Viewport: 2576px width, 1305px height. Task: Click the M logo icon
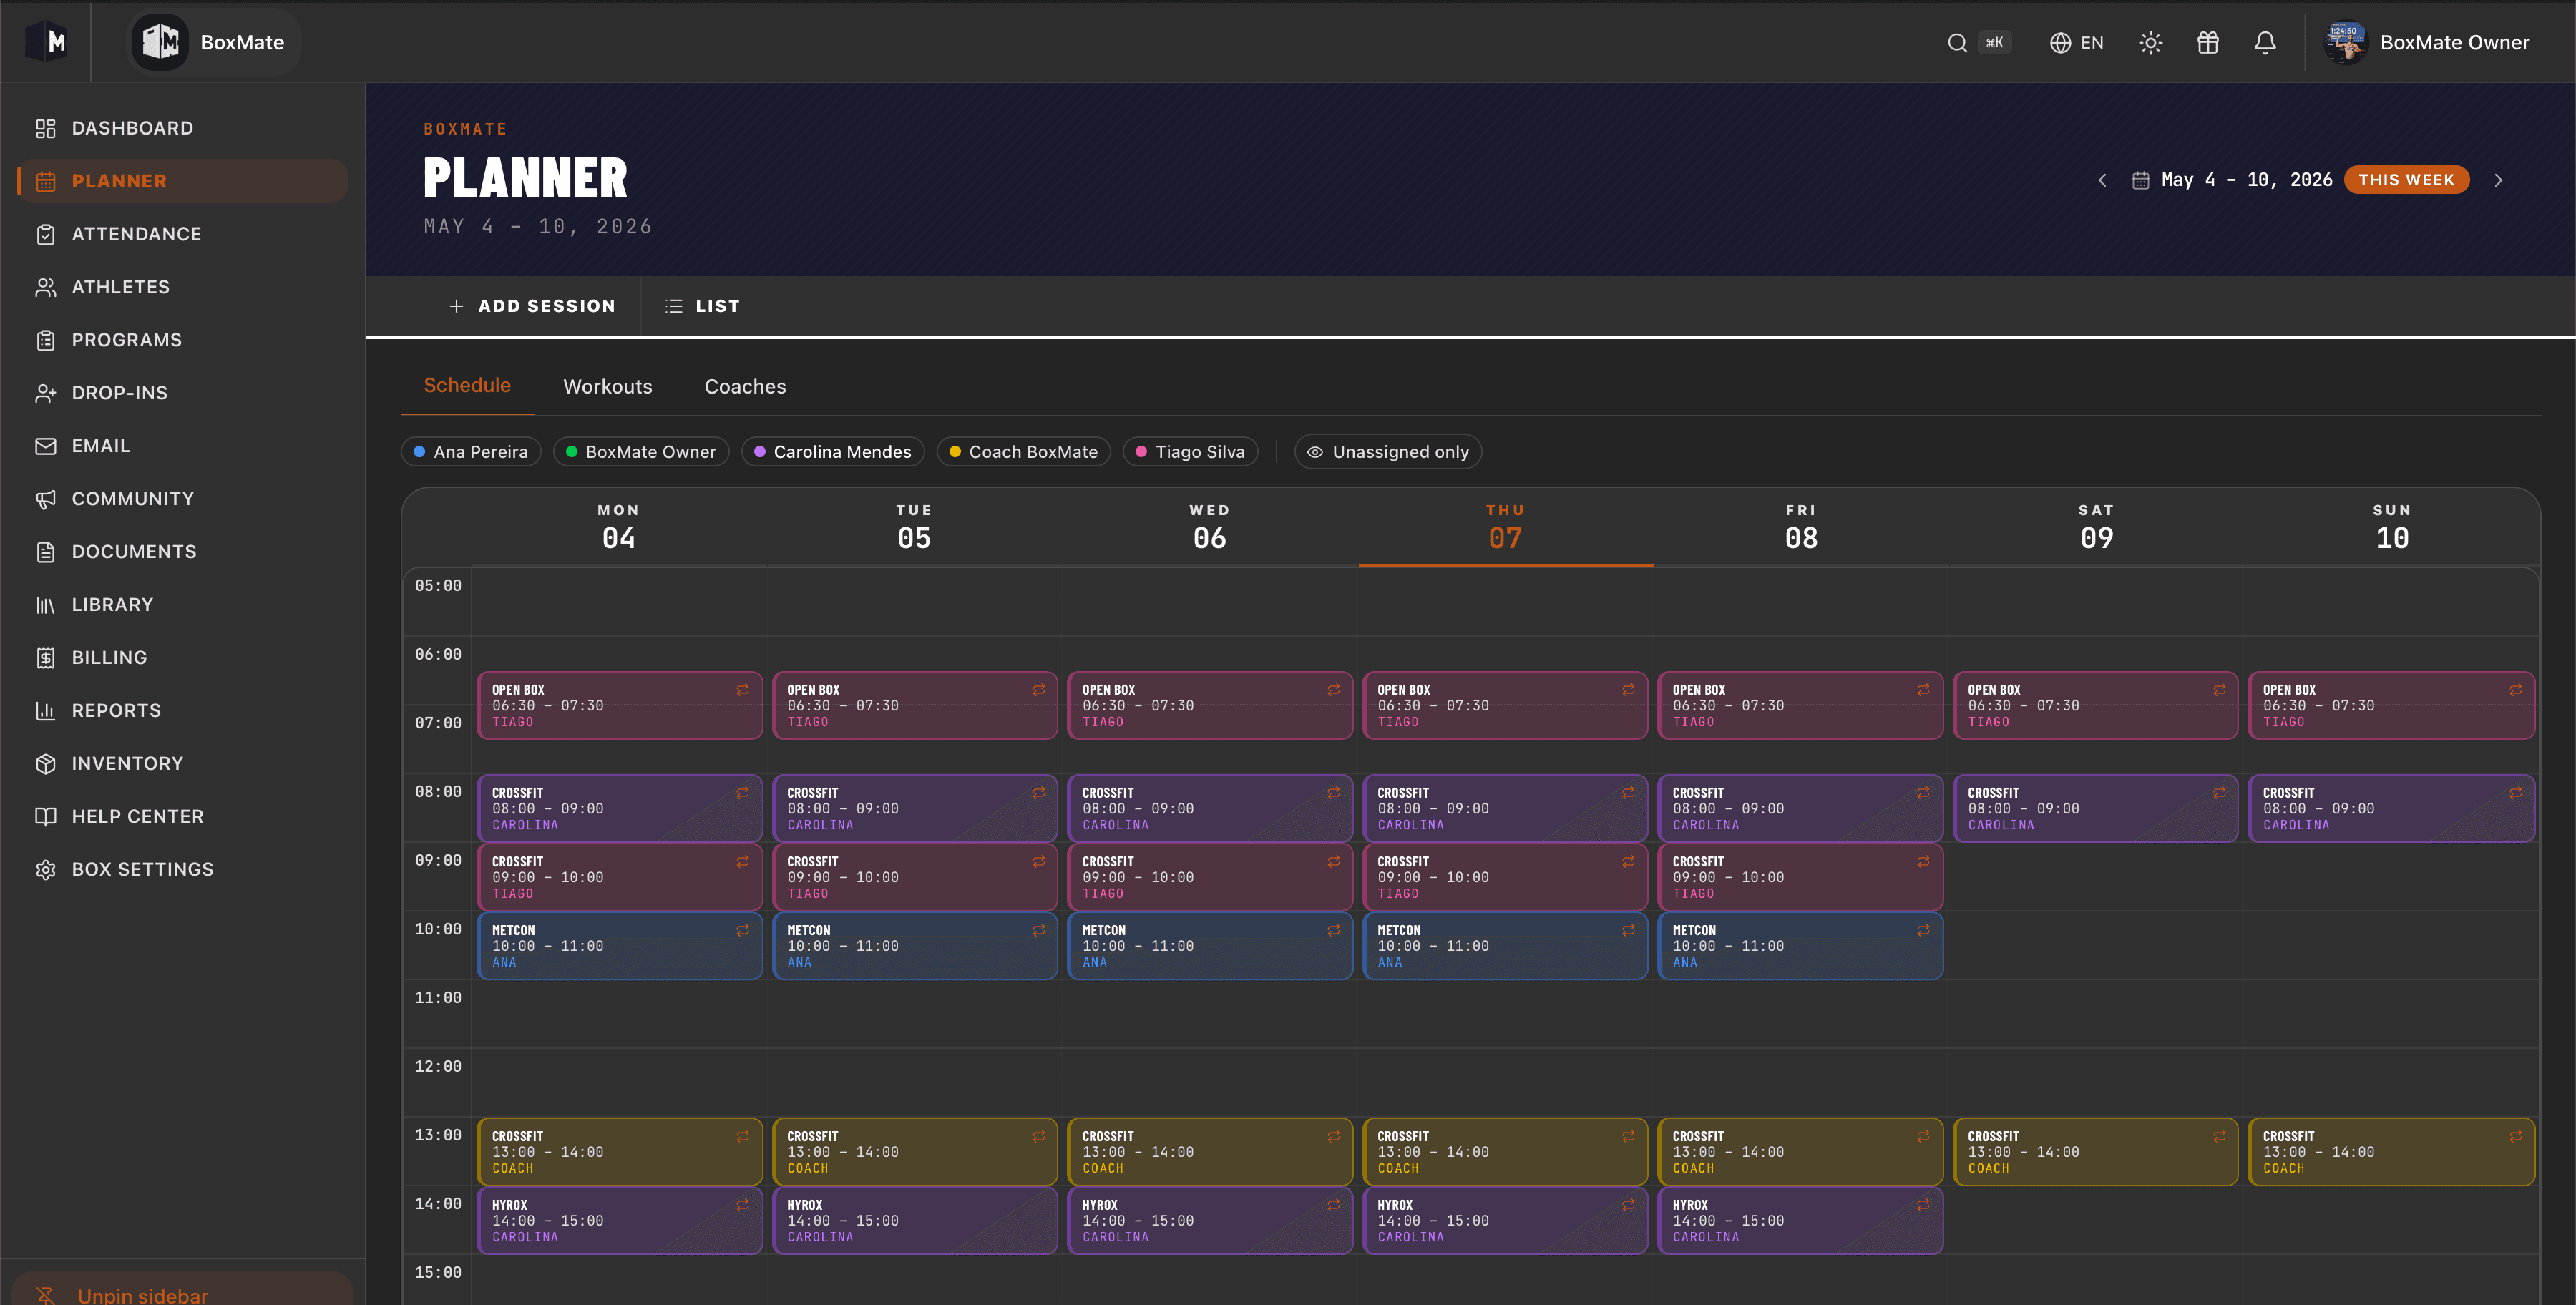click(46, 42)
